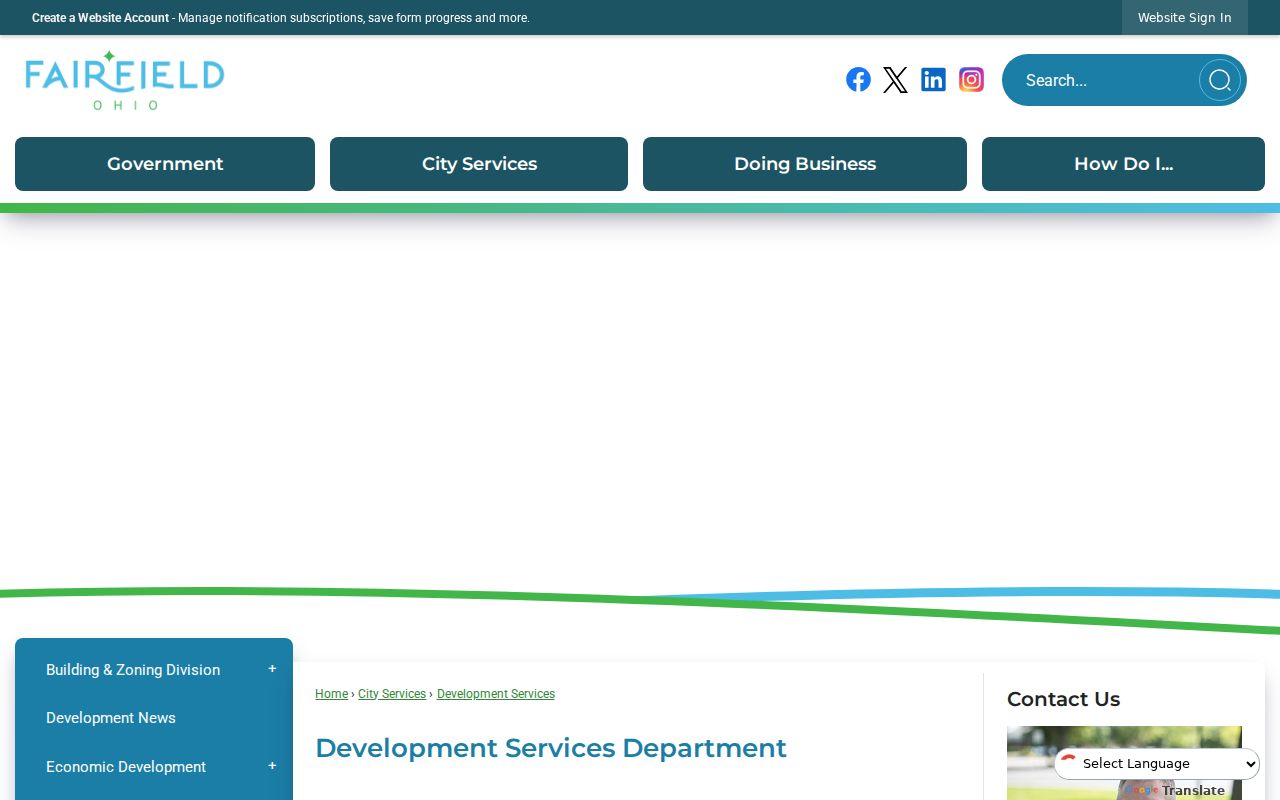Open the How Do I... menu
The height and width of the screenshot is (800, 1280).
[x=1123, y=164]
